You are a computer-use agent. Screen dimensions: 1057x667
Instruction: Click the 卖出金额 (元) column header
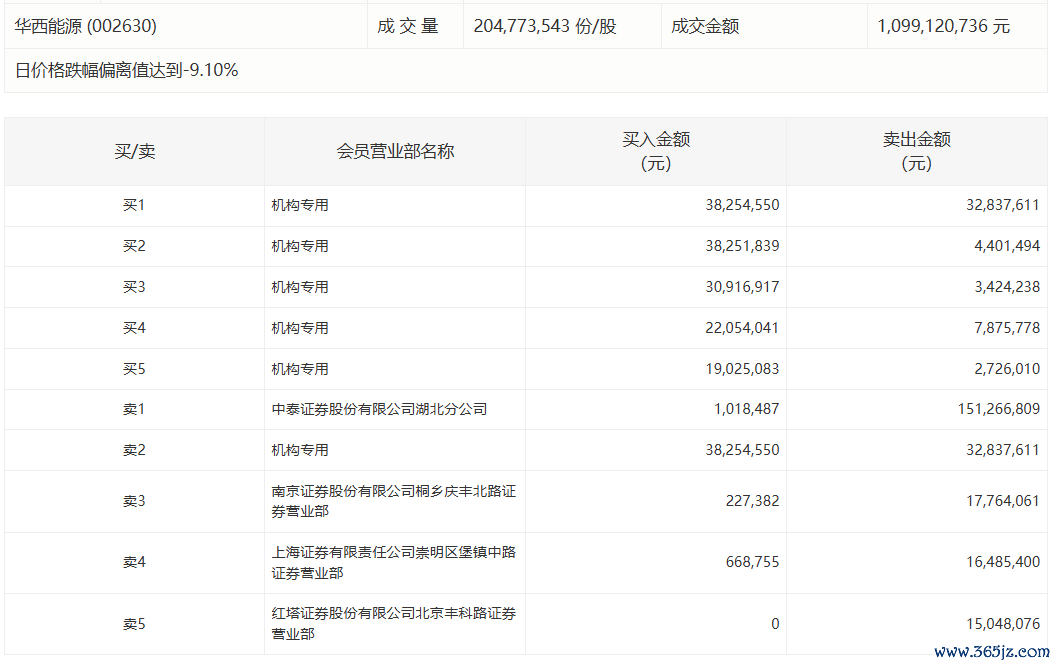[x=916, y=151]
